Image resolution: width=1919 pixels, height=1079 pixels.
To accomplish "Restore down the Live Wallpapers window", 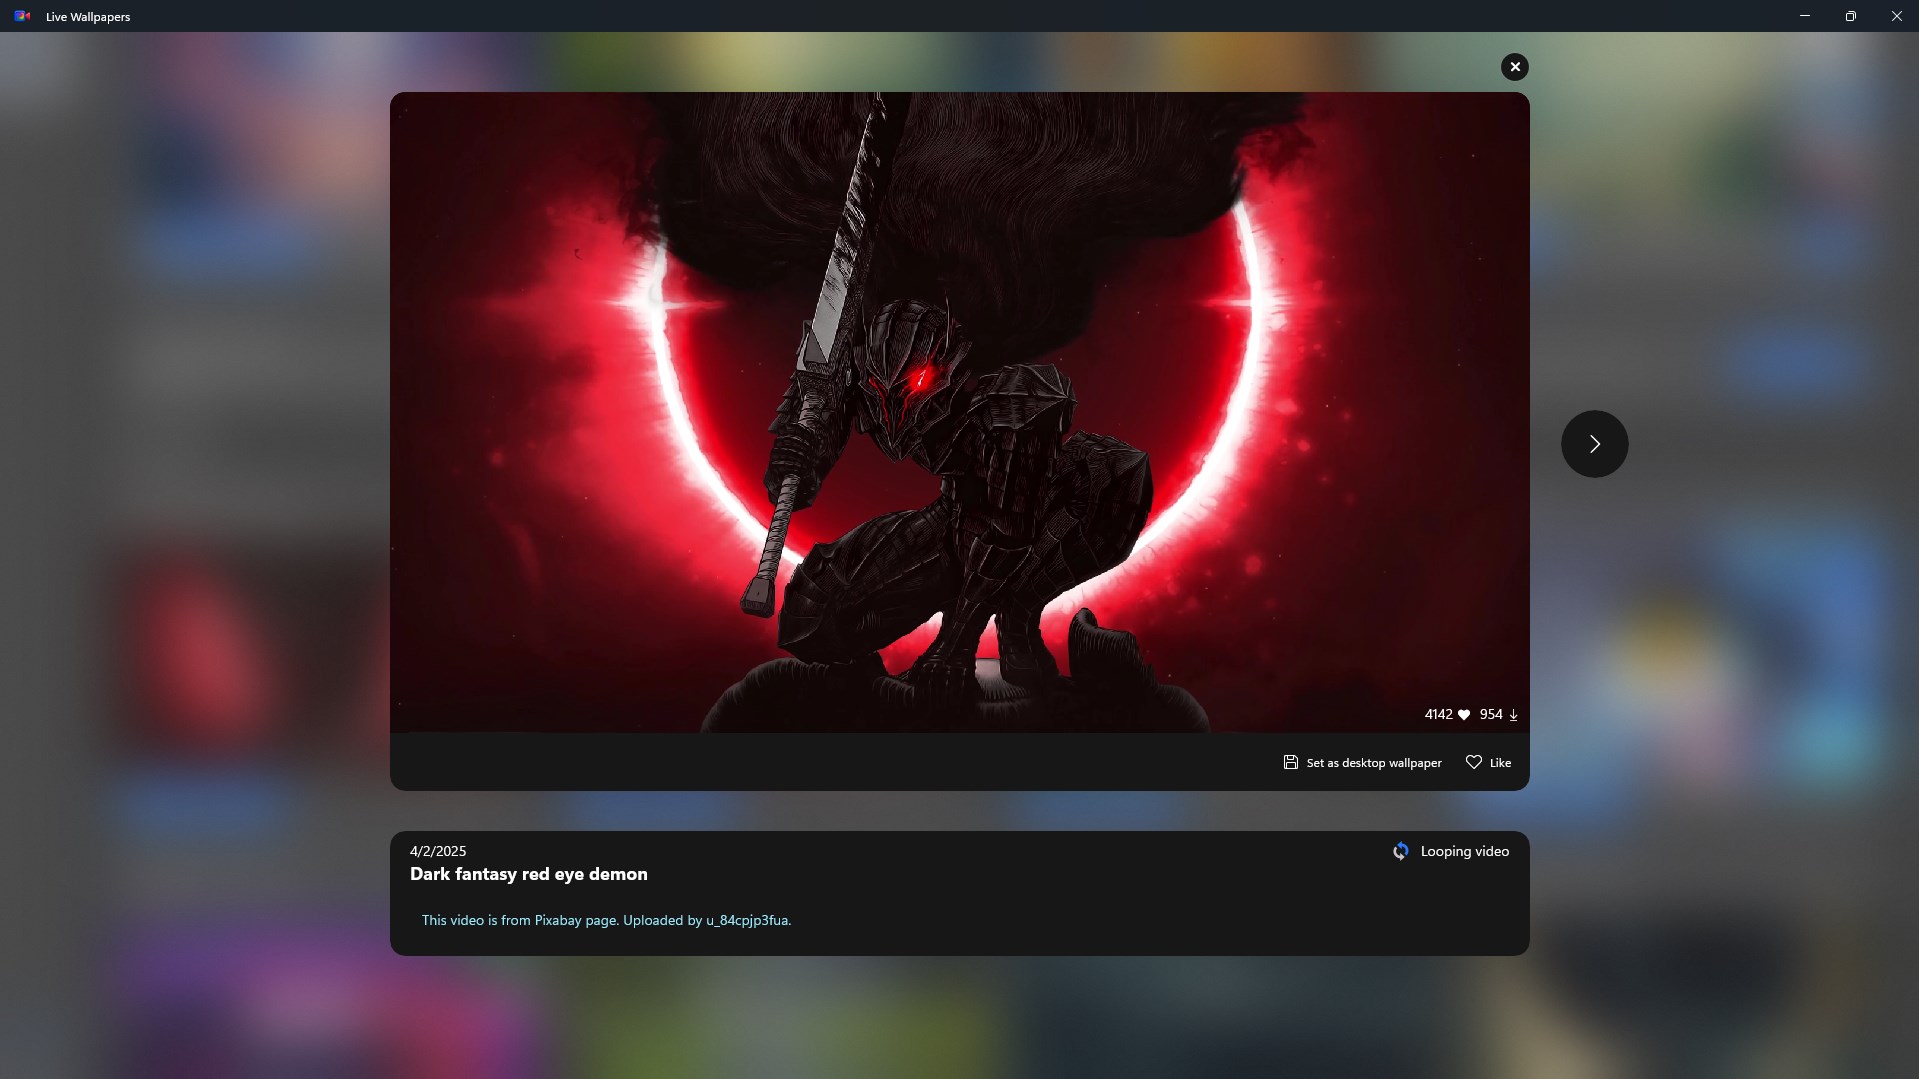I will (1850, 16).
